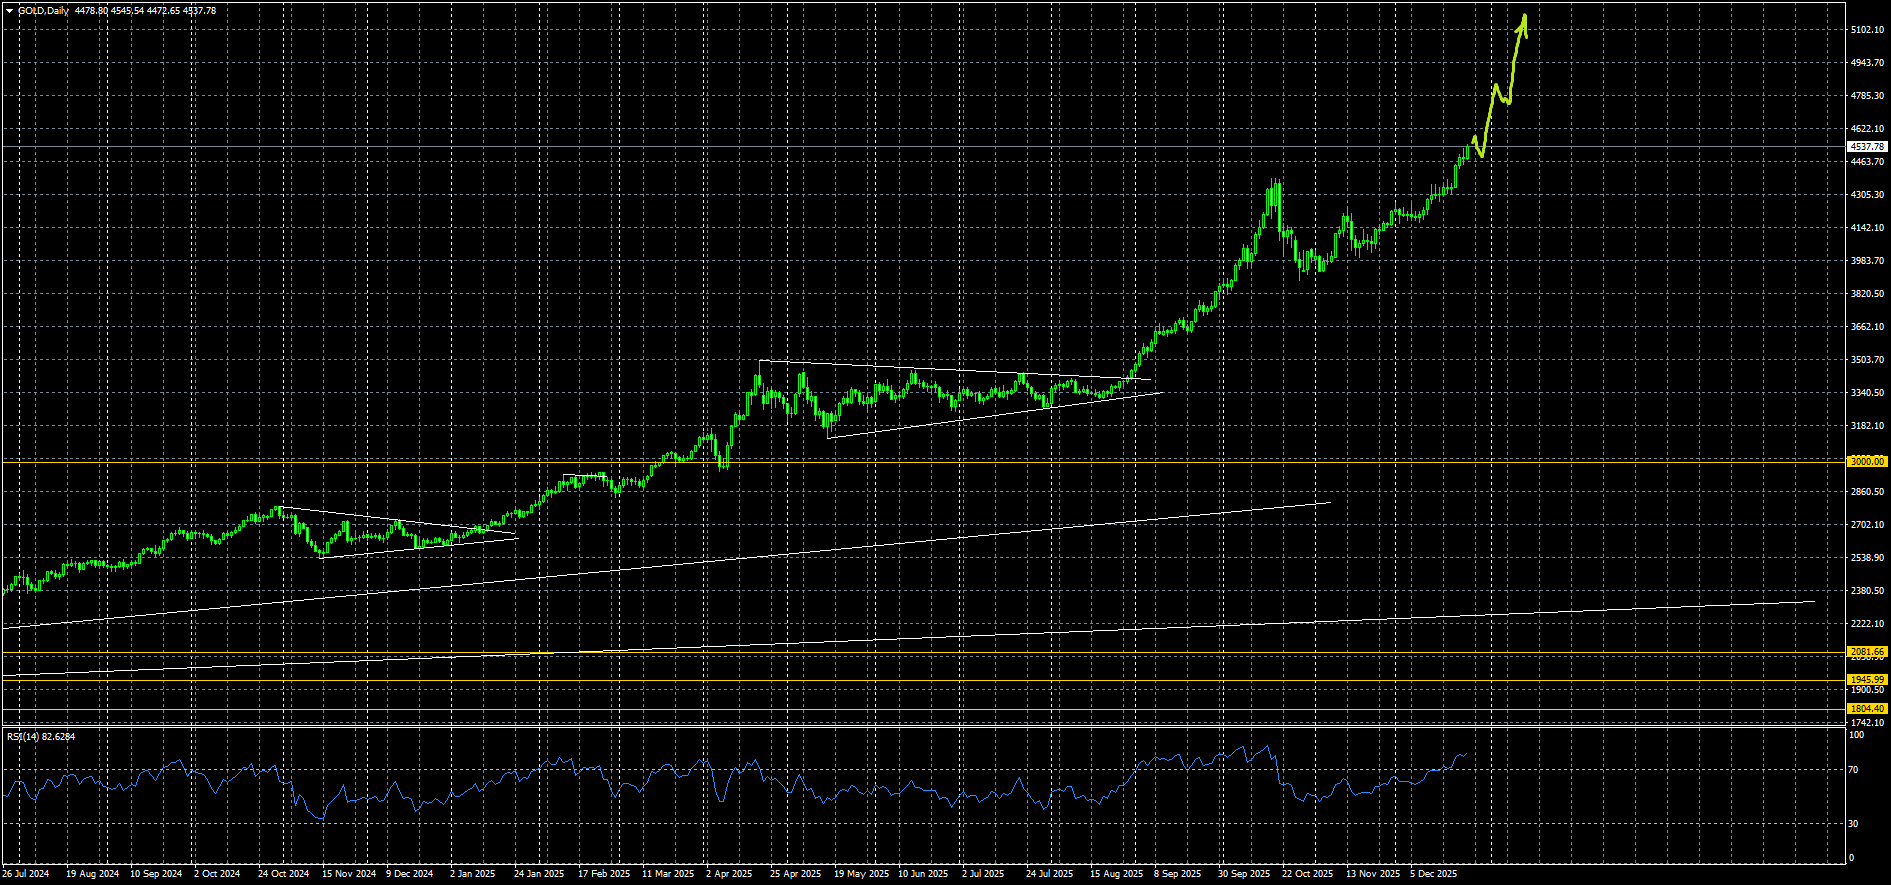Click the 10 Sep 2024 date label
The image size is (1891, 885).
(156, 874)
